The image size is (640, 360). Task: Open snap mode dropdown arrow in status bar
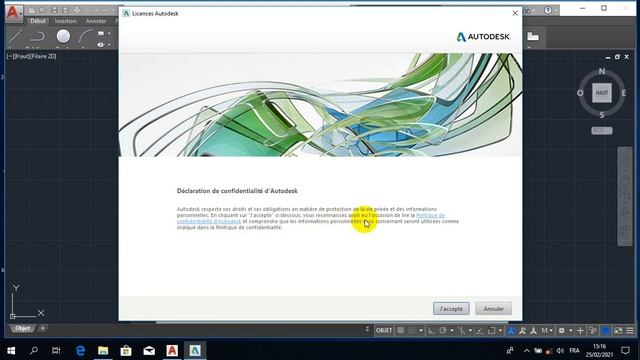pyautogui.click(x=421, y=330)
